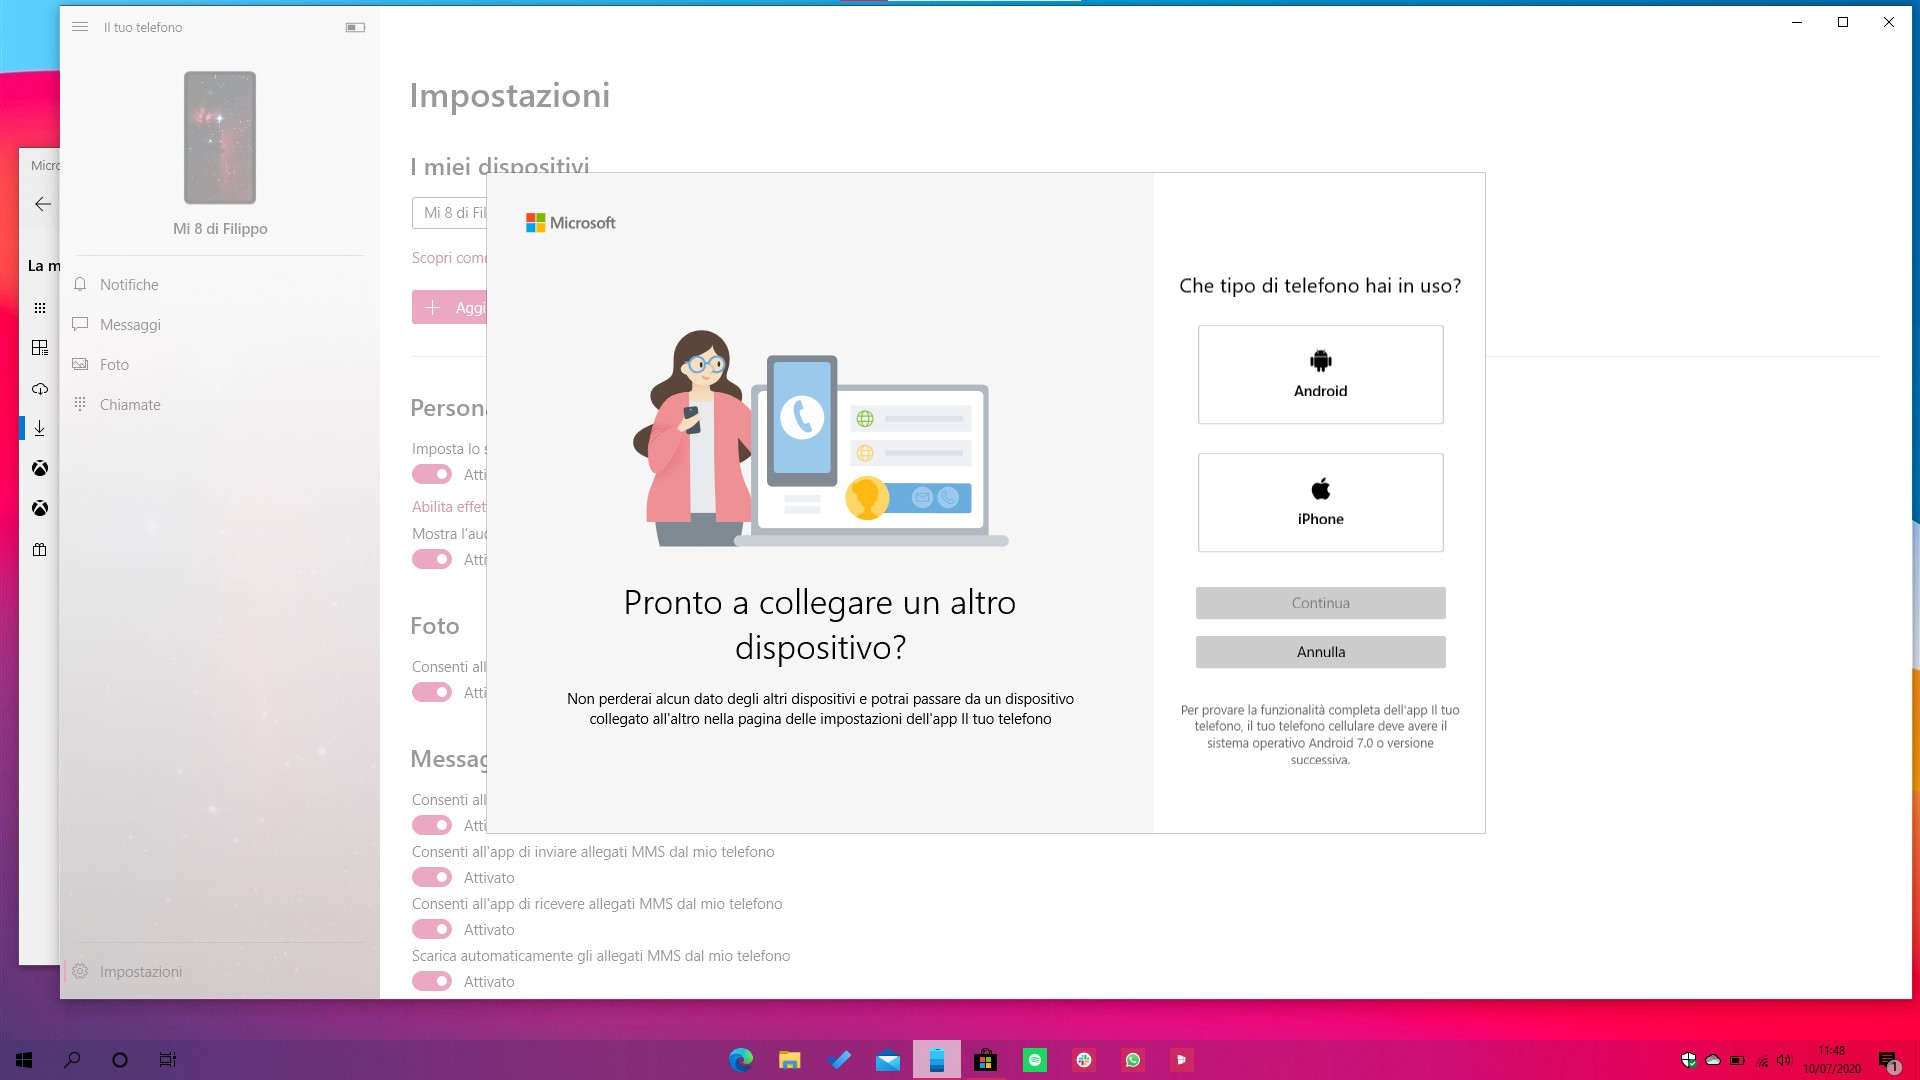1920x1080 pixels.
Task: Click the Mi 8 di Filippo device name
Action: (220, 229)
